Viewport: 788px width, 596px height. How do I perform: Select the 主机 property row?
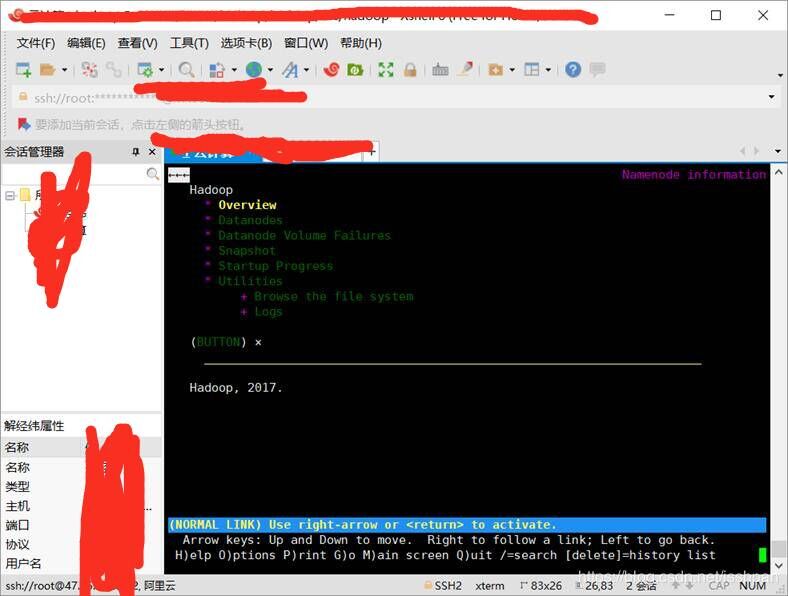(x=80, y=506)
